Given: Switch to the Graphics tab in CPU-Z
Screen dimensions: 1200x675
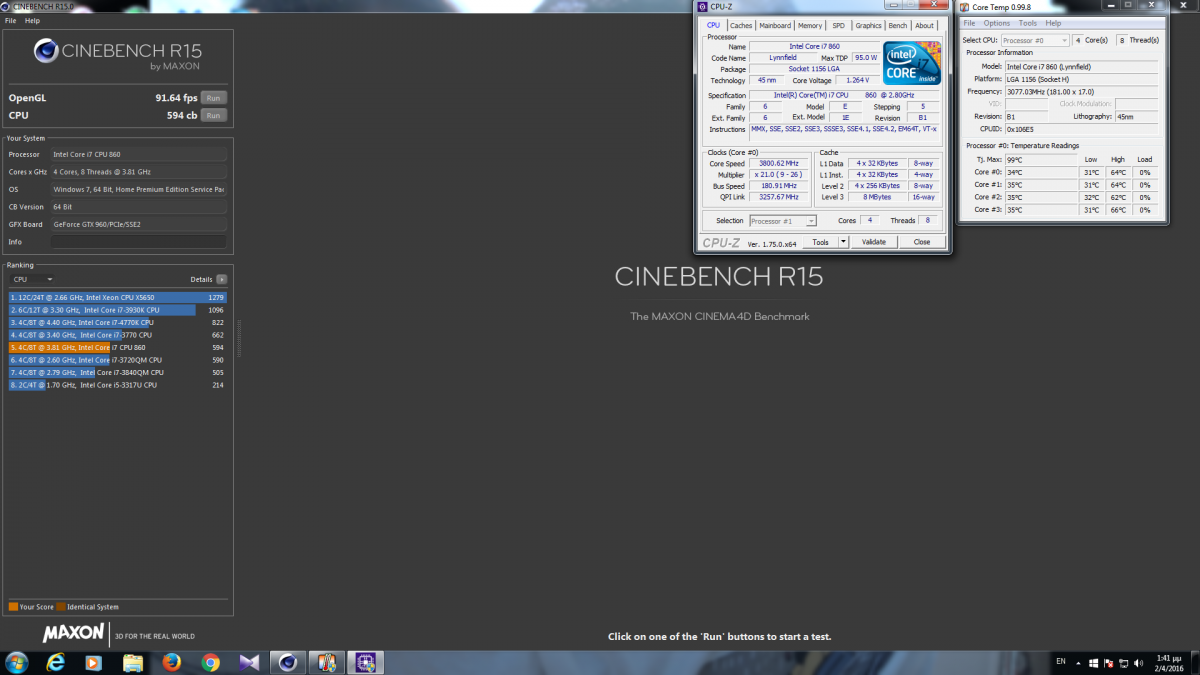Looking at the screenshot, I should click(868, 26).
